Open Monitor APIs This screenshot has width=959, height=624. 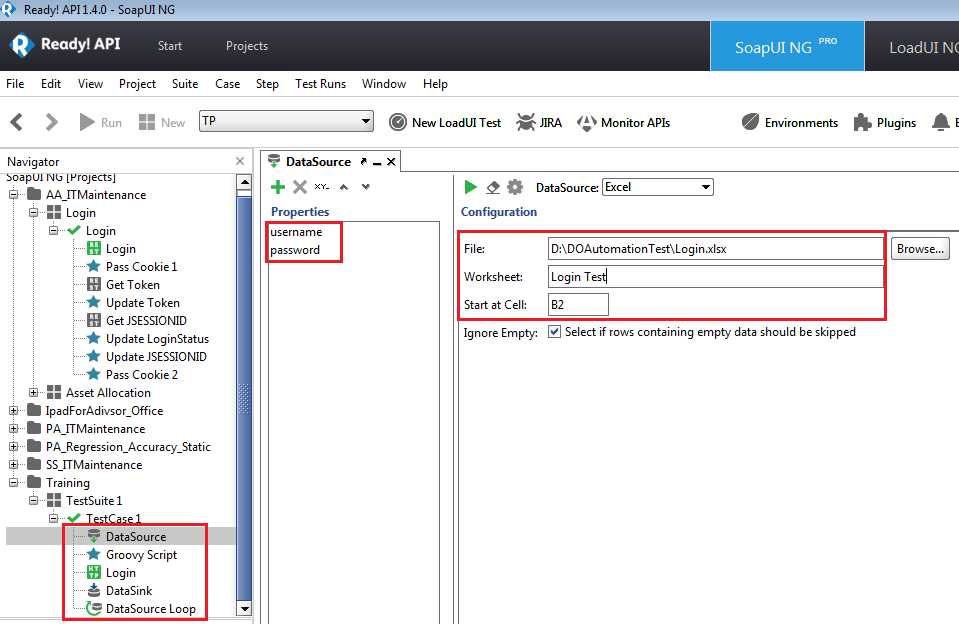coord(623,122)
